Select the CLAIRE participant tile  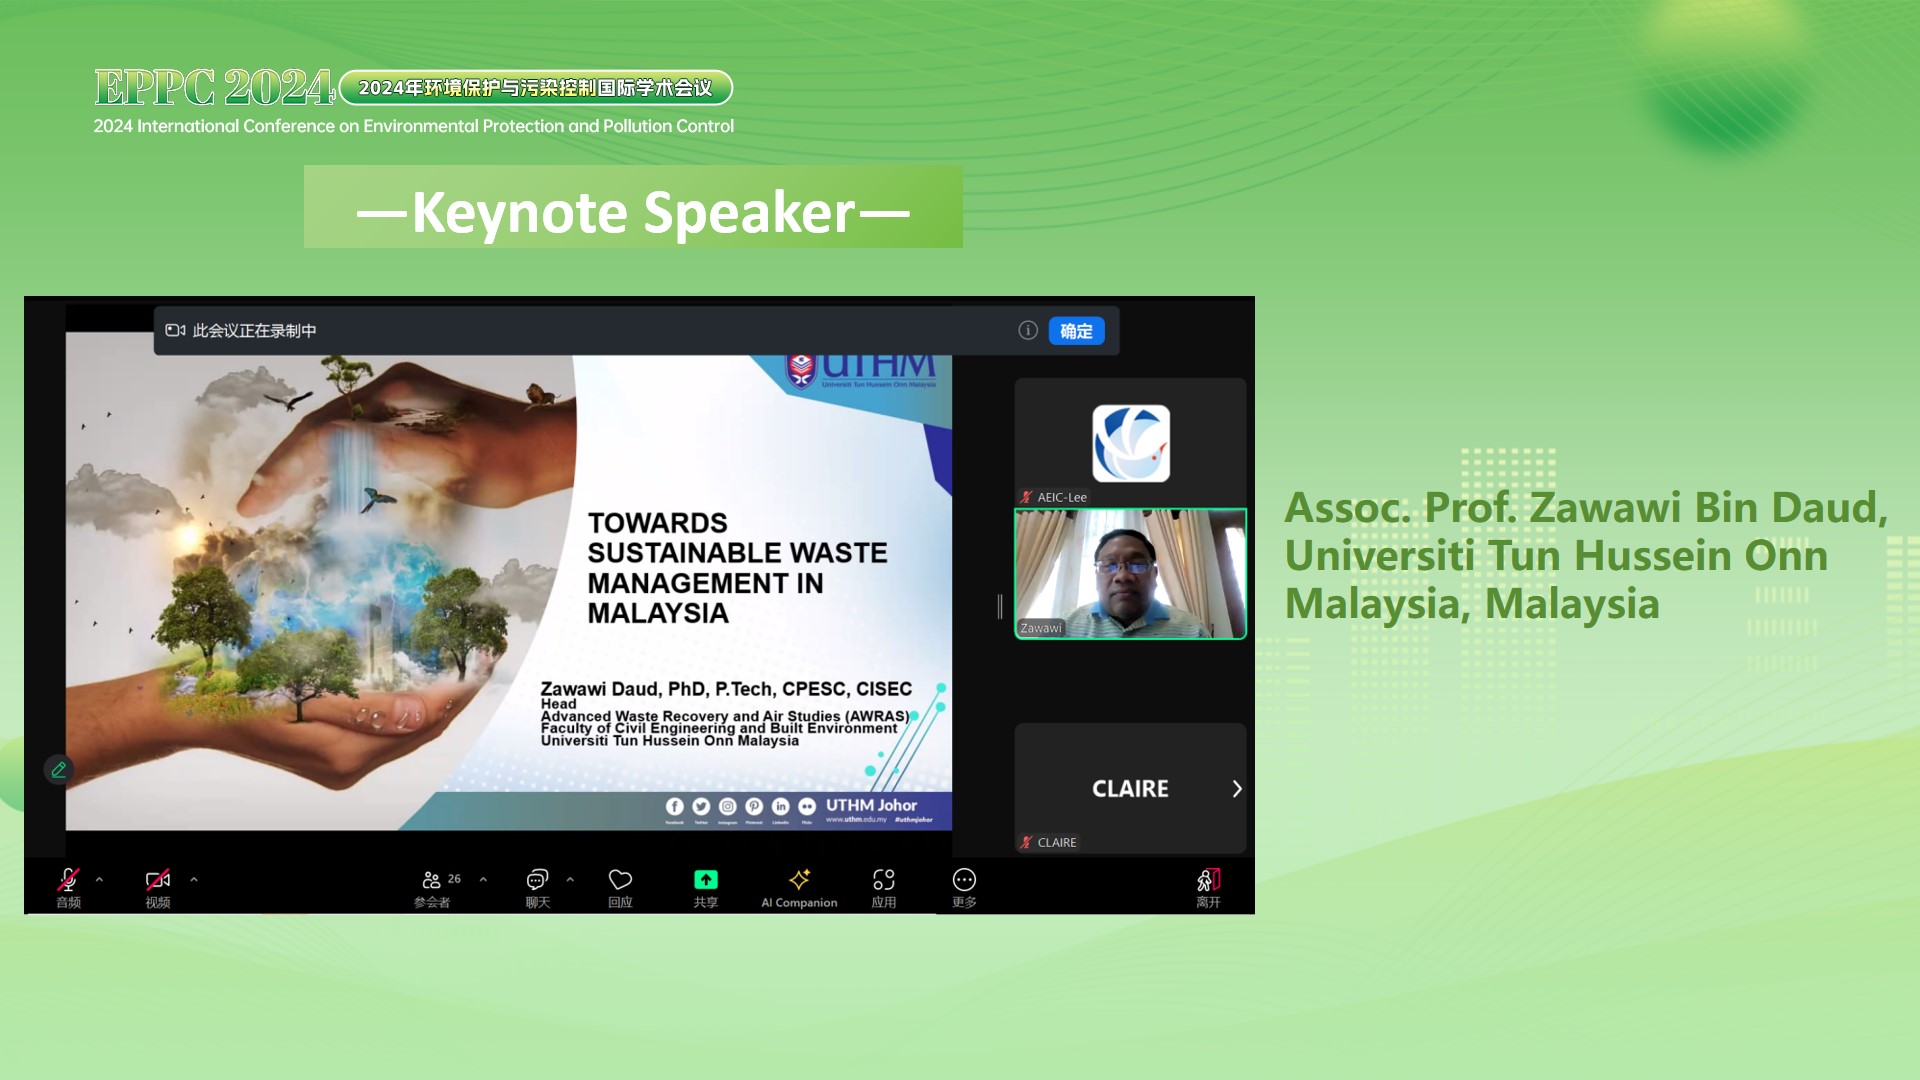pos(1130,788)
